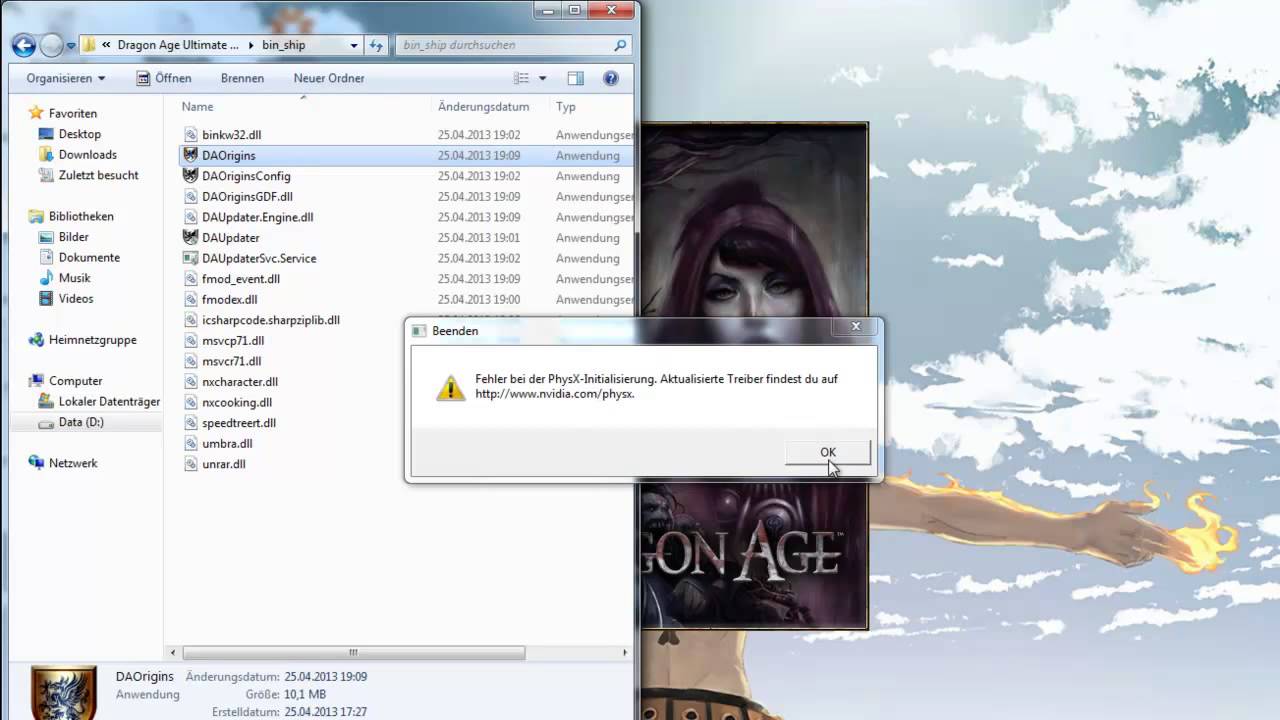Go forward with the Explorer forward arrow
This screenshot has height=720, width=1280.
pyautogui.click(x=50, y=45)
